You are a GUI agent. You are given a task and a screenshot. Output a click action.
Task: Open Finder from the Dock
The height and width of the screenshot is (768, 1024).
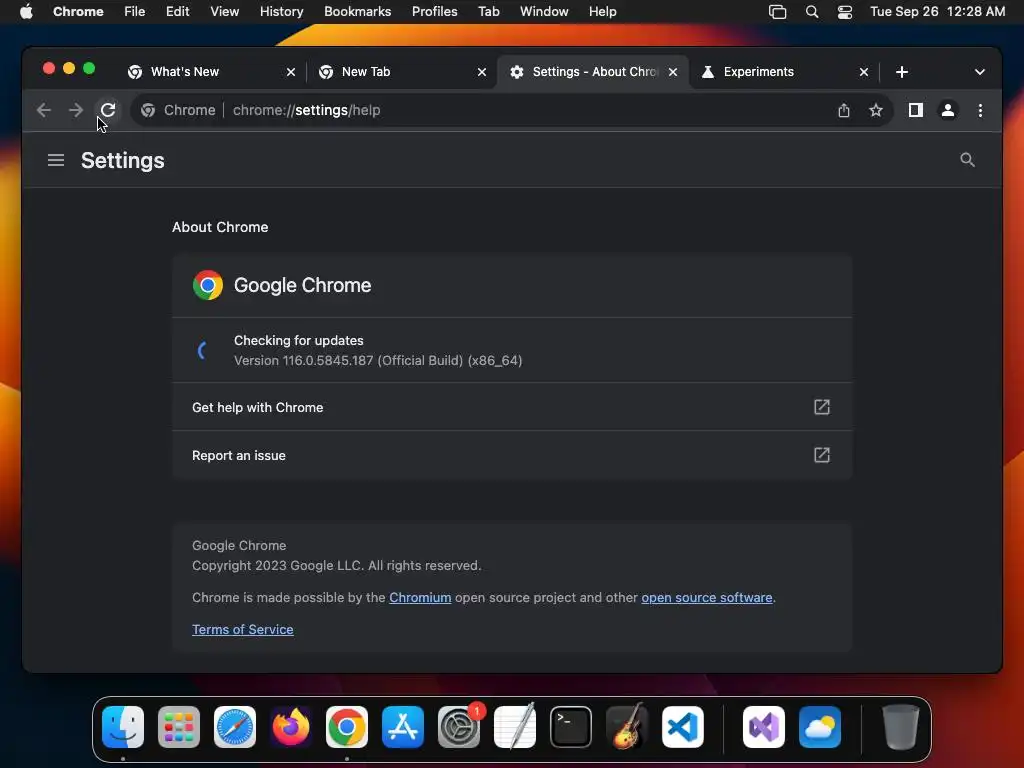[123, 727]
